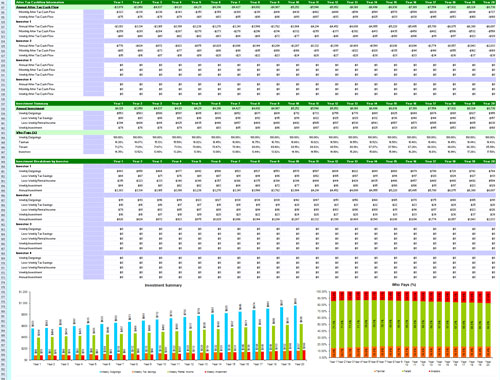
Task: Select the Who Pays (%) stacked chart title
Action: click(x=404, y=285)
